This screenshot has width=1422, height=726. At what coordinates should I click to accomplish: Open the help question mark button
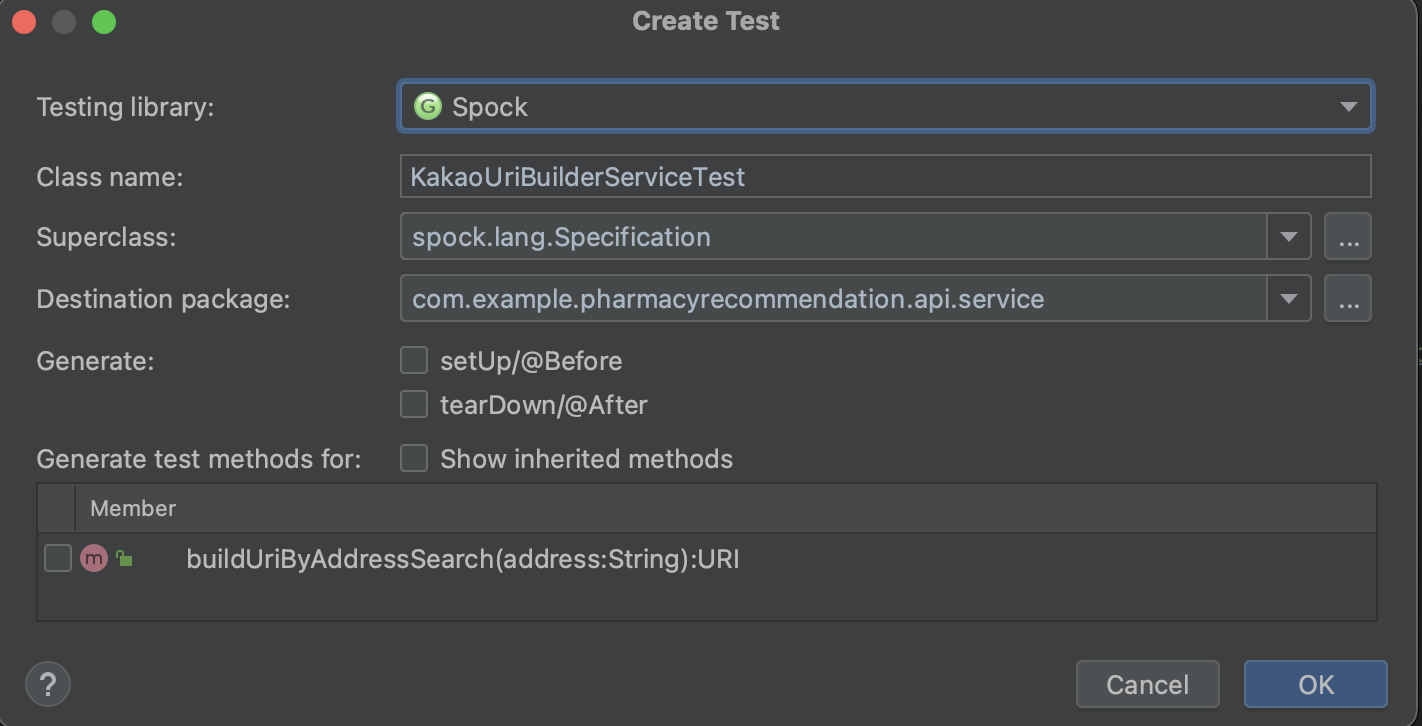coord(48,685)
